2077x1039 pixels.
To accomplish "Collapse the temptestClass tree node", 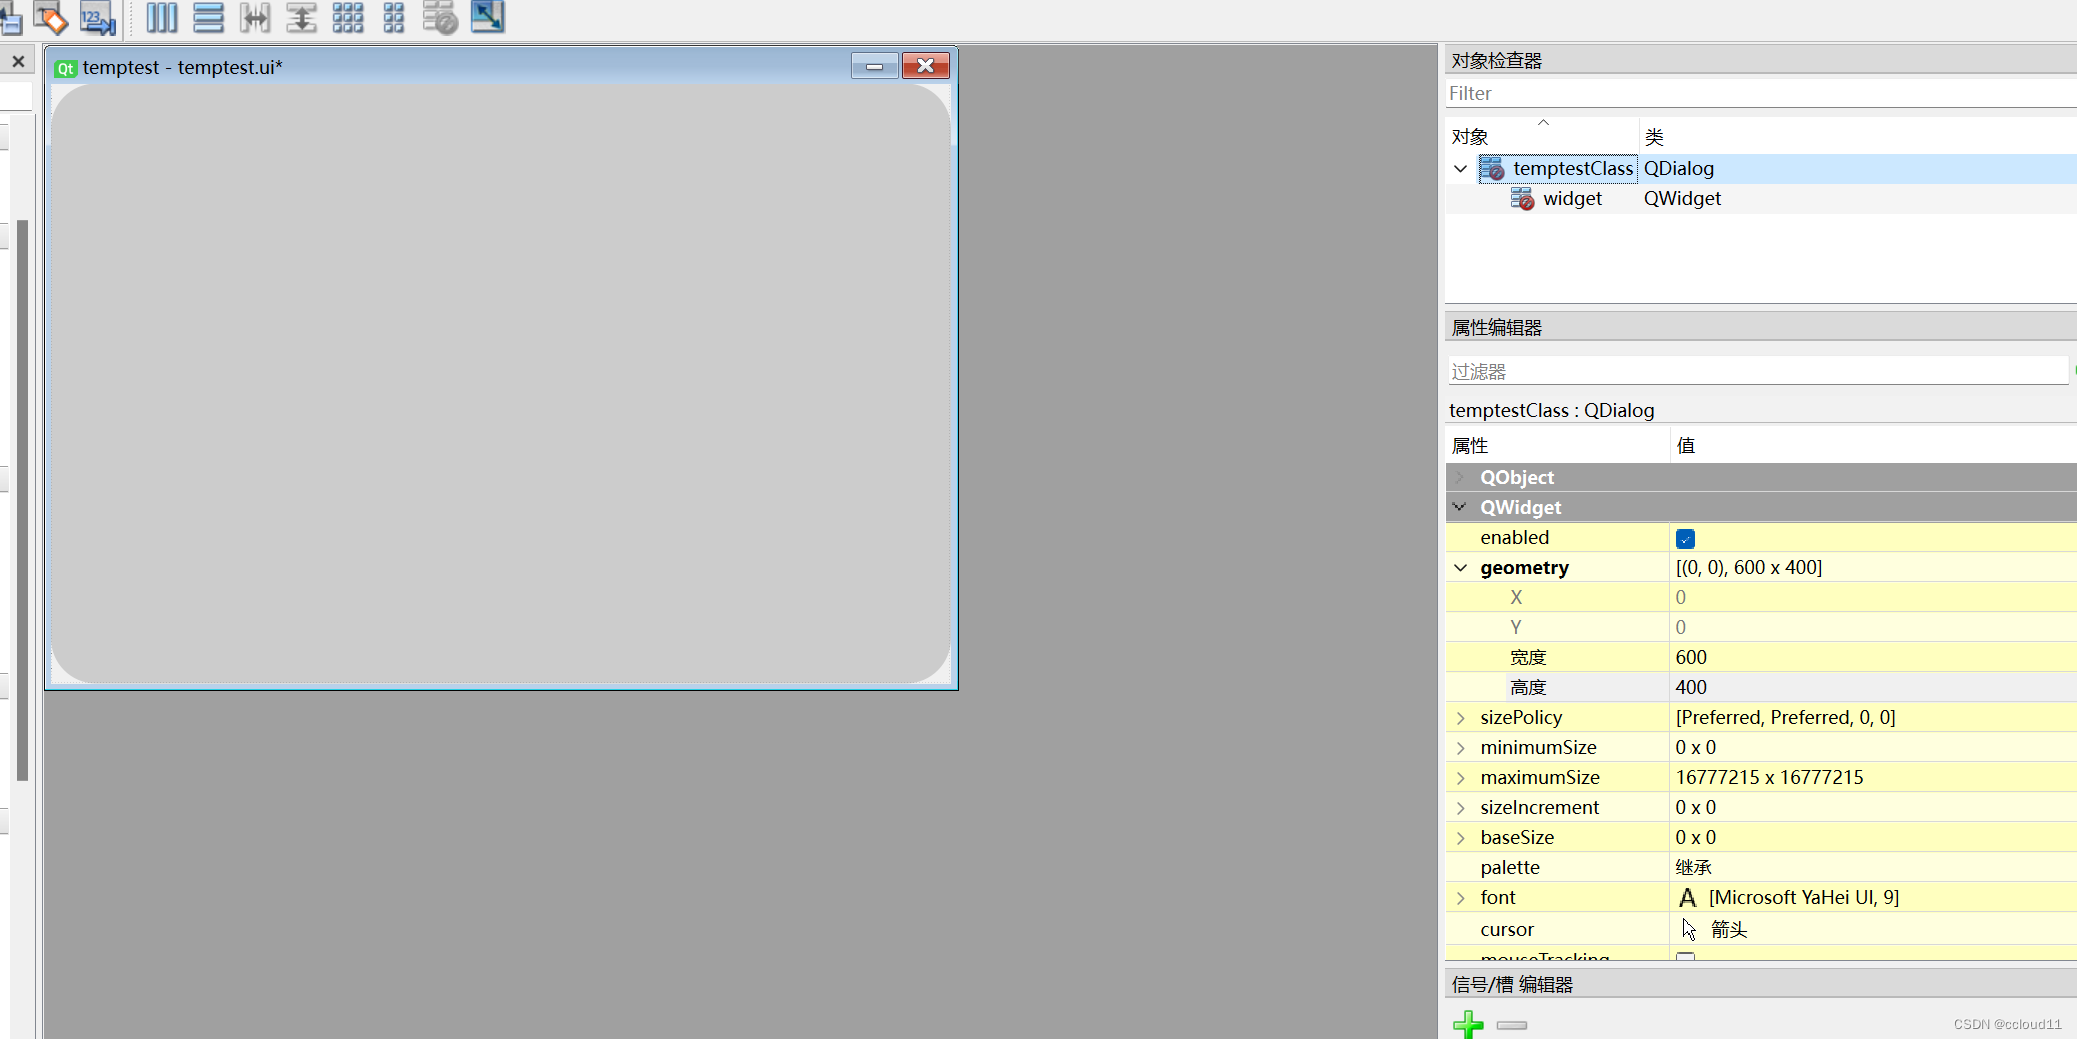I will click(x=1460, y=168).
